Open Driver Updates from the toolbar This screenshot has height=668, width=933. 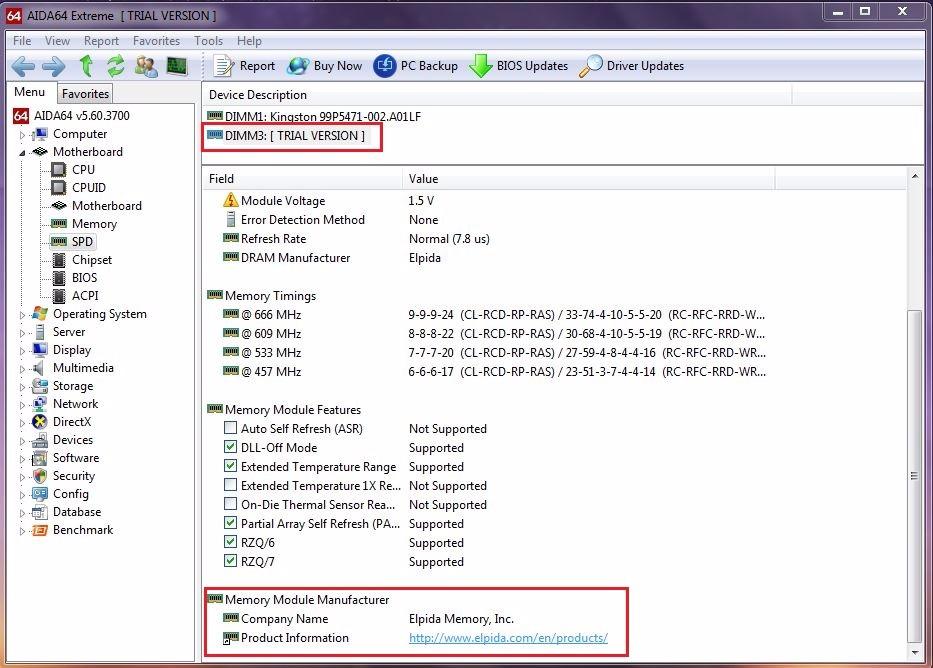[632, 66]
